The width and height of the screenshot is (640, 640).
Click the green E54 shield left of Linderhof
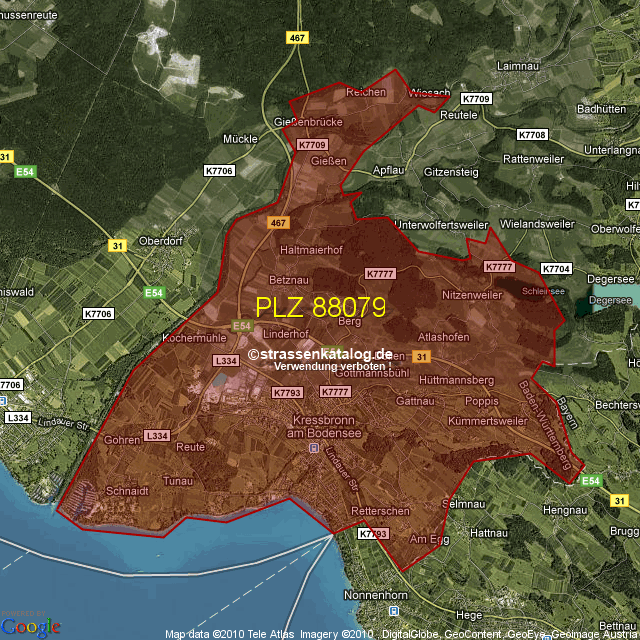click(241, 326)
